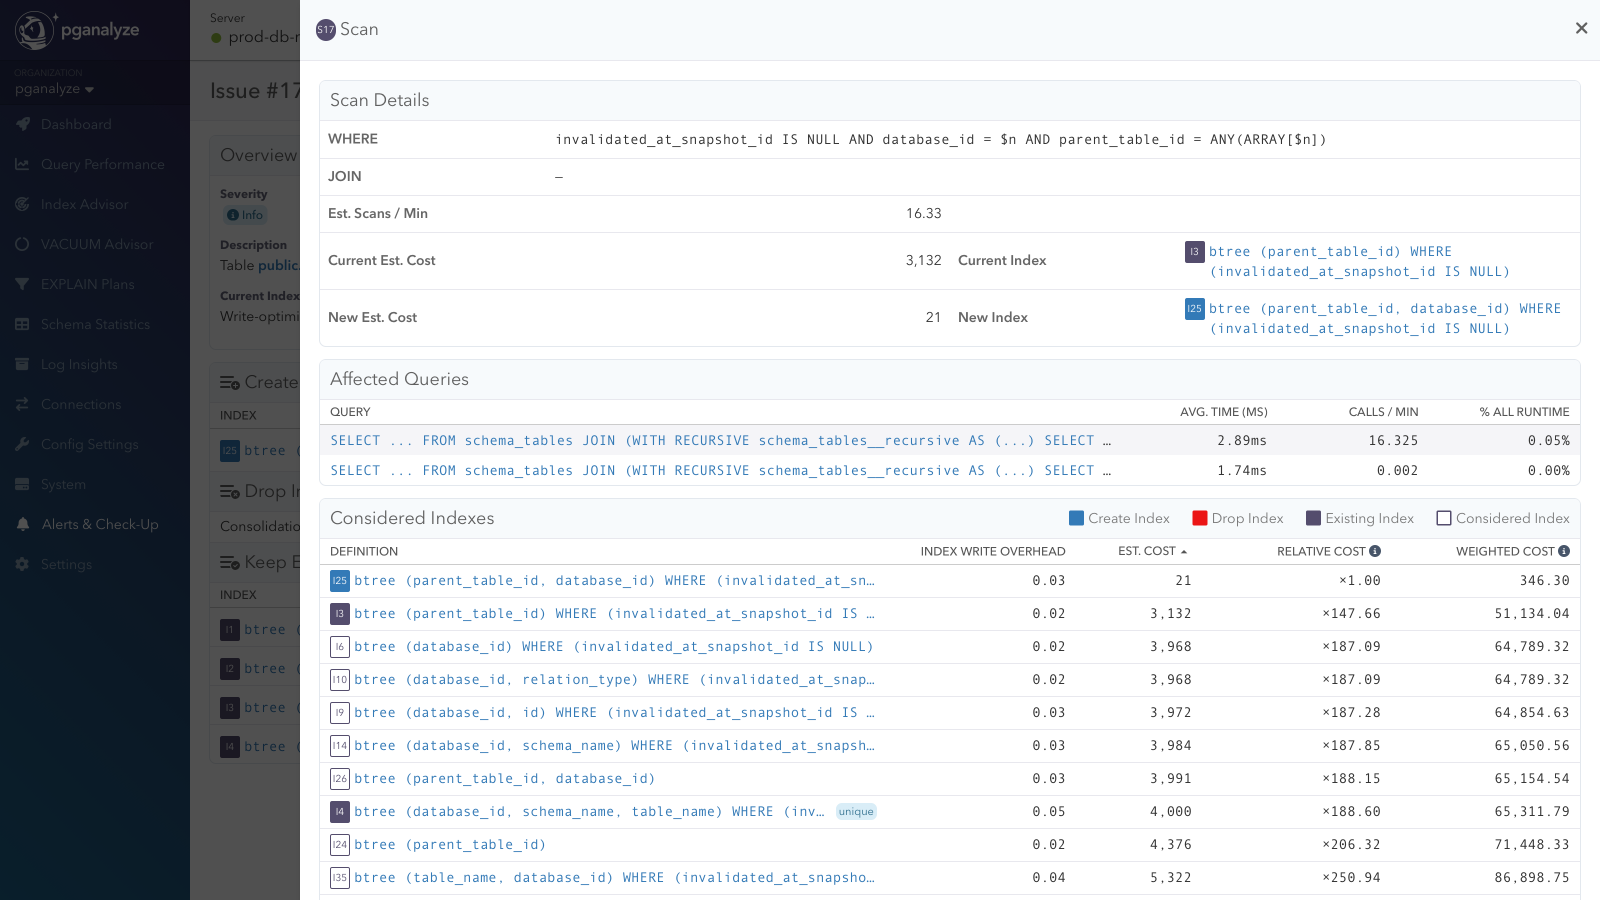Click the EXPLAIN Plans funnel icon
Image resolution: width=1600 pixels, height=900 pixels.
pos(23,284)
